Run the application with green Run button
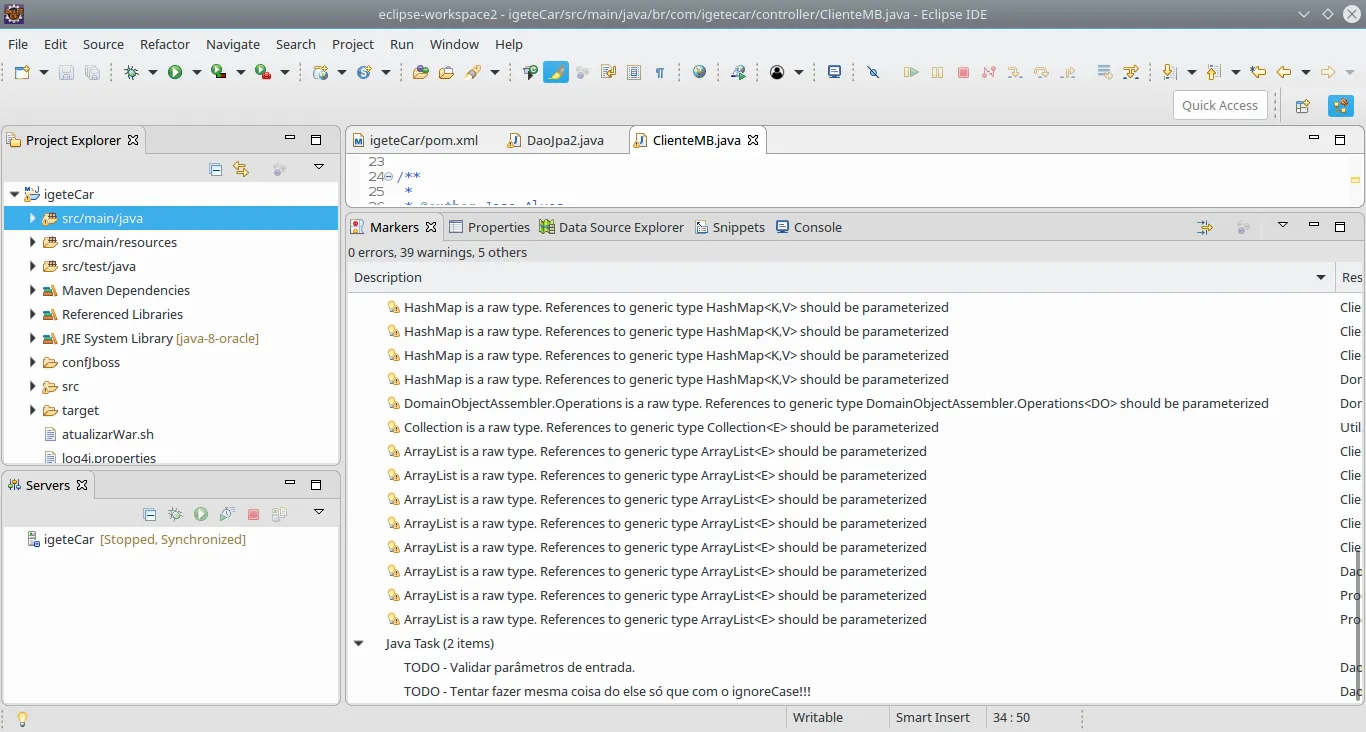This screenshot has width=1366, height=732. (175, 72)
